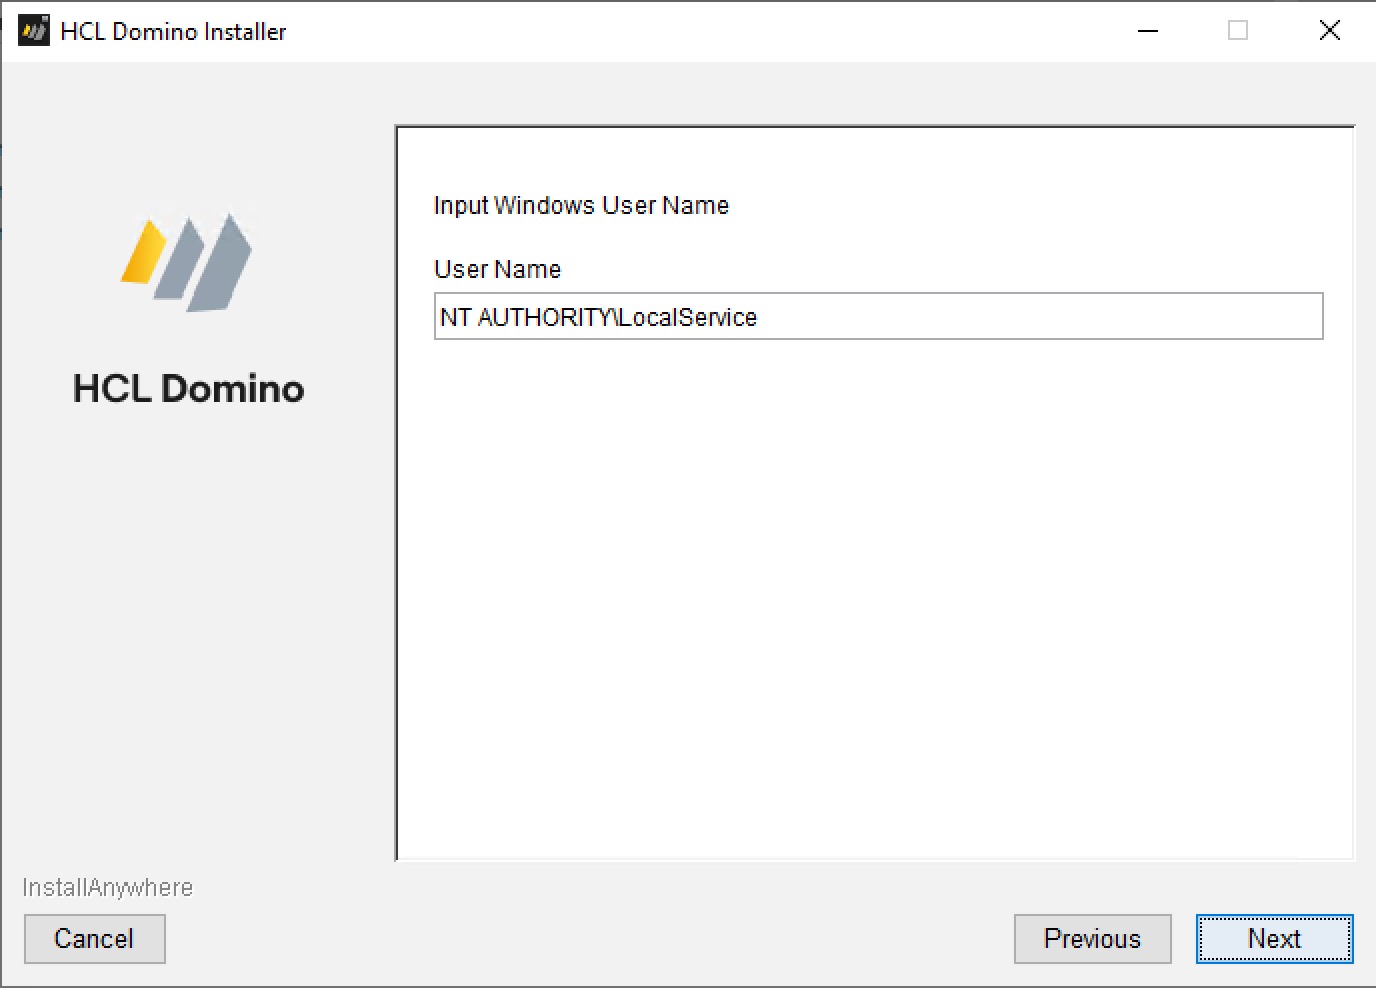Click the InstallAnywhere branding label
Screen dimensions: 1376x990
(x=107, y=887)
